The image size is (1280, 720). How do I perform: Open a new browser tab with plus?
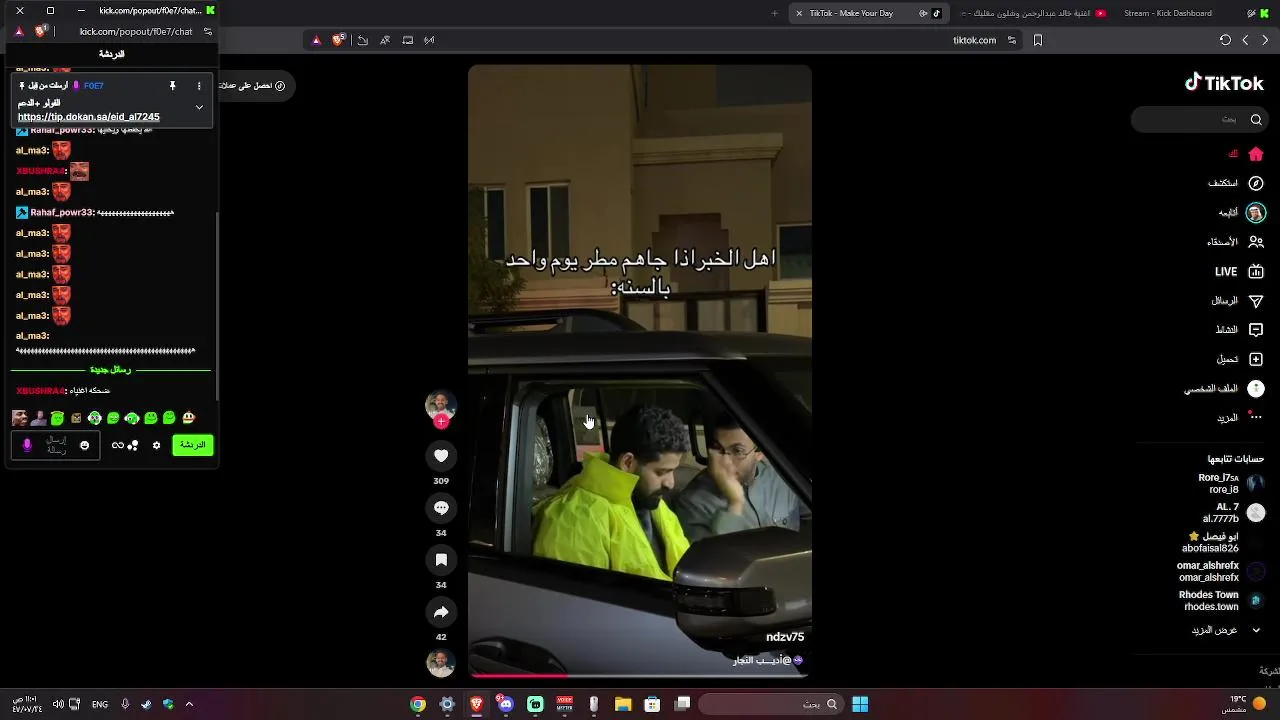coord(774,13)
